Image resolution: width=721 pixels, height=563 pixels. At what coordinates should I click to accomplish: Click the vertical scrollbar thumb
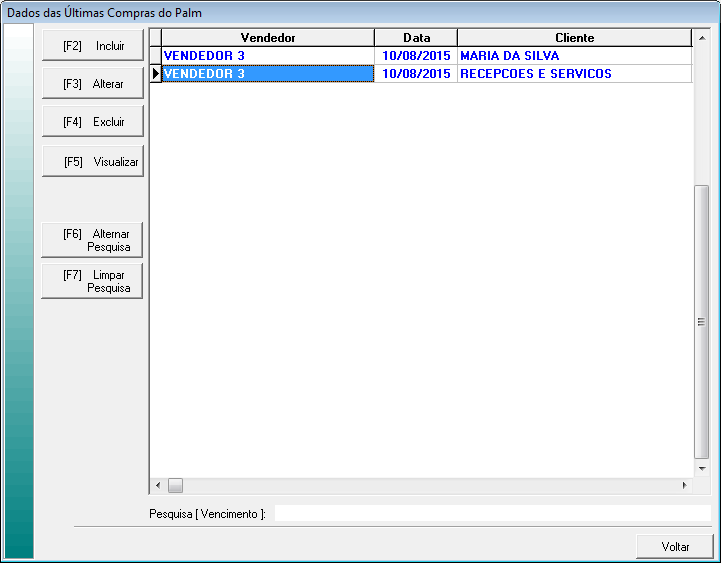(701, 320)
